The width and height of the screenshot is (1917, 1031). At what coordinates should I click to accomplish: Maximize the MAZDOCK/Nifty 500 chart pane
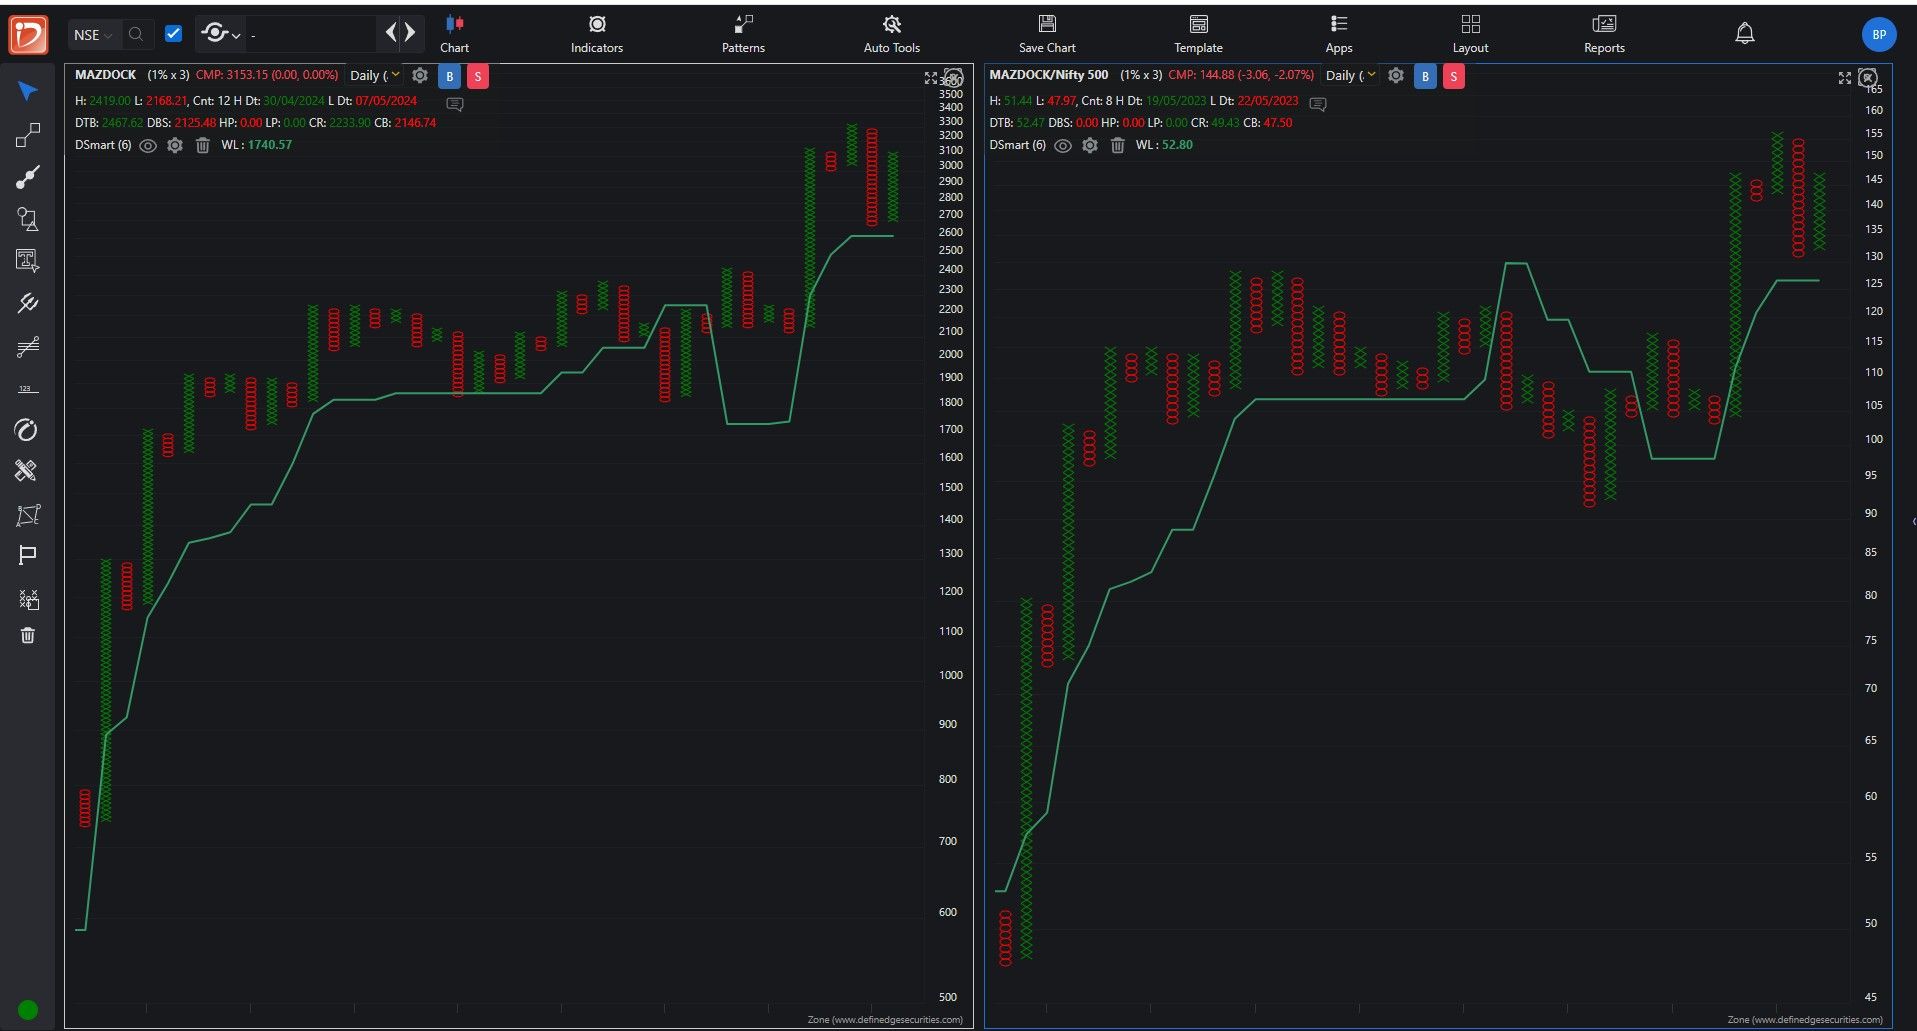point(1845,78)
